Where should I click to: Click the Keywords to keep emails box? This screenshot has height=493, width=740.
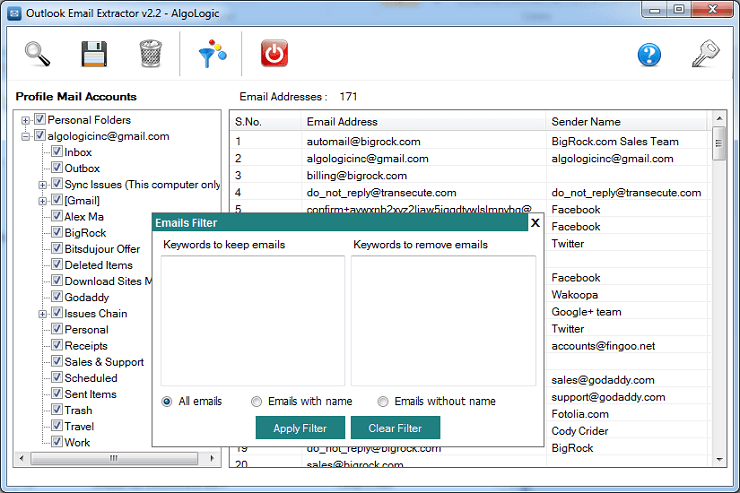click(253, 321)
